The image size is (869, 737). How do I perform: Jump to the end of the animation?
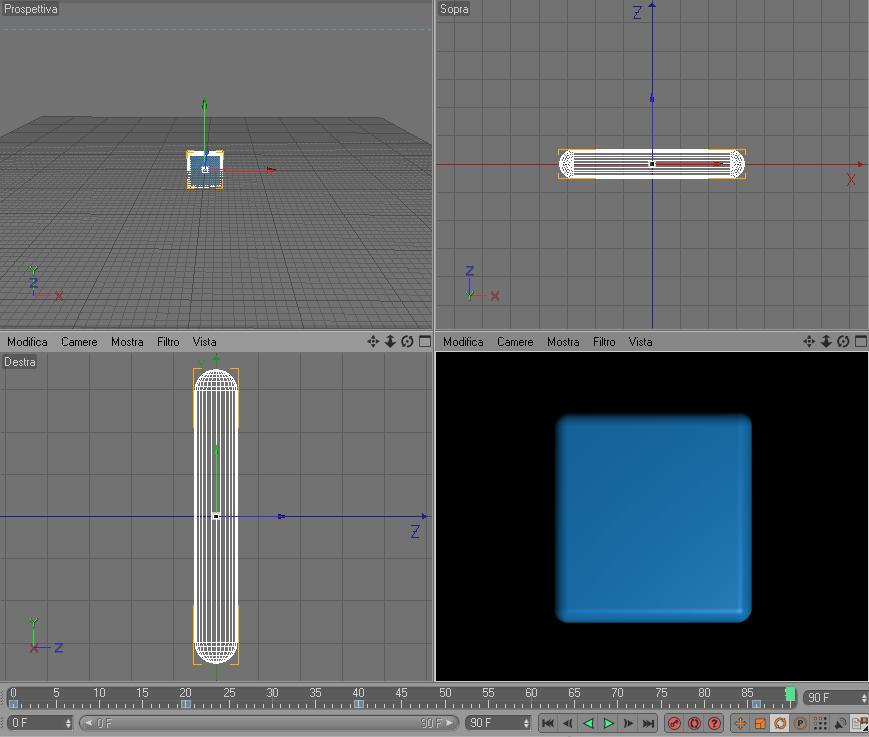648,723
